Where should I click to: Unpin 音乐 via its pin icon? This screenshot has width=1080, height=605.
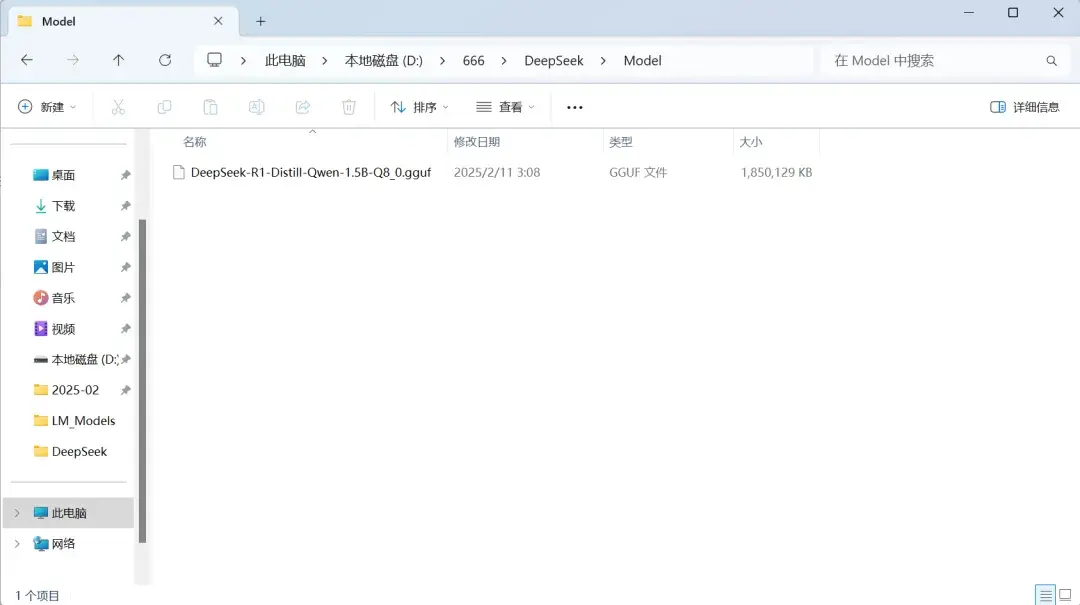[x=125, y=298]
